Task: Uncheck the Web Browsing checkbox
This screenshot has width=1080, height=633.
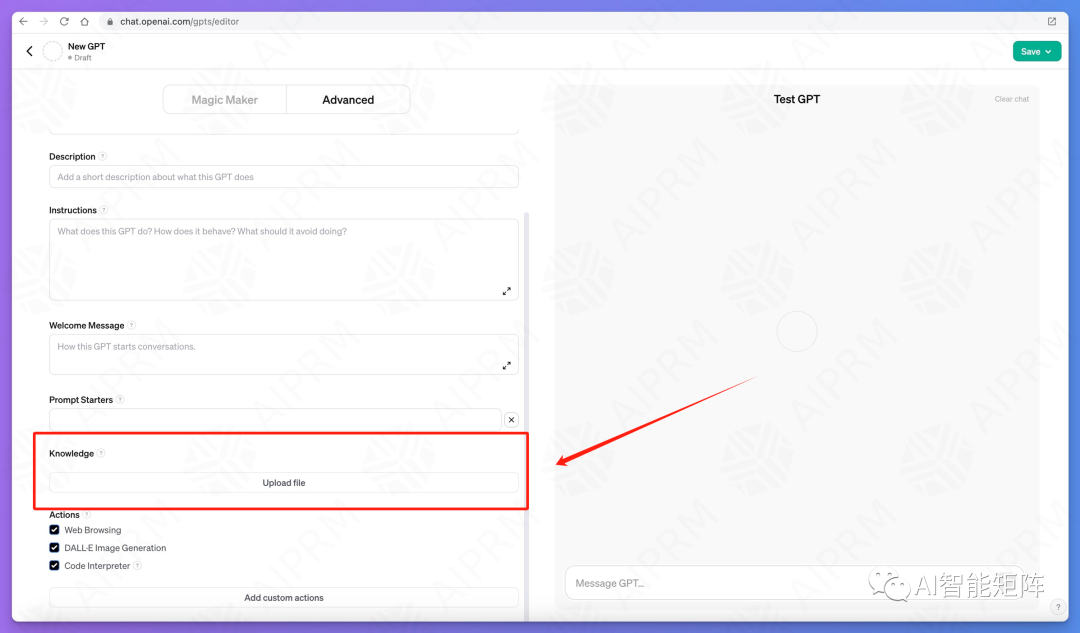Action: (x=54, y=530)
